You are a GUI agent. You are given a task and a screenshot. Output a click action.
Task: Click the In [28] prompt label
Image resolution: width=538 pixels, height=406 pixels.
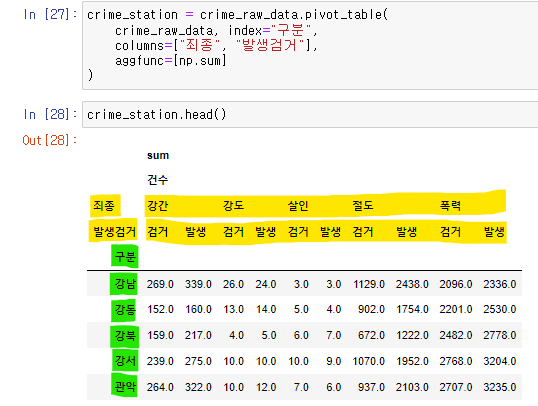click(50, 114)
